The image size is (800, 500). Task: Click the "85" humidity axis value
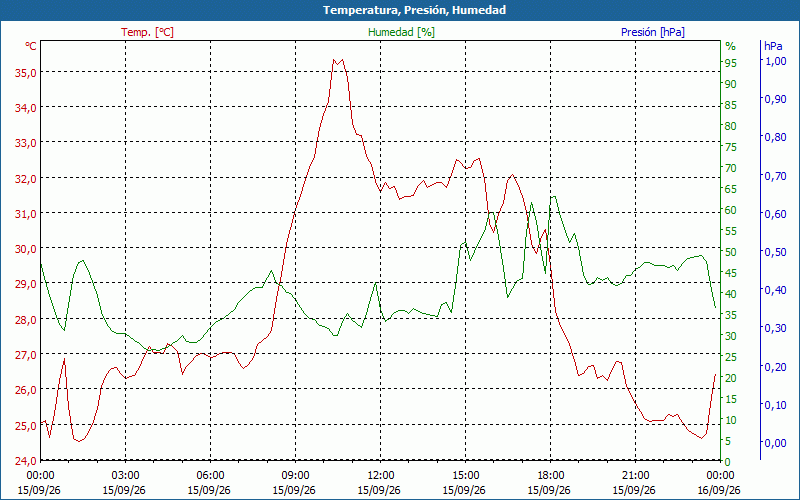[x=731, y=105]
